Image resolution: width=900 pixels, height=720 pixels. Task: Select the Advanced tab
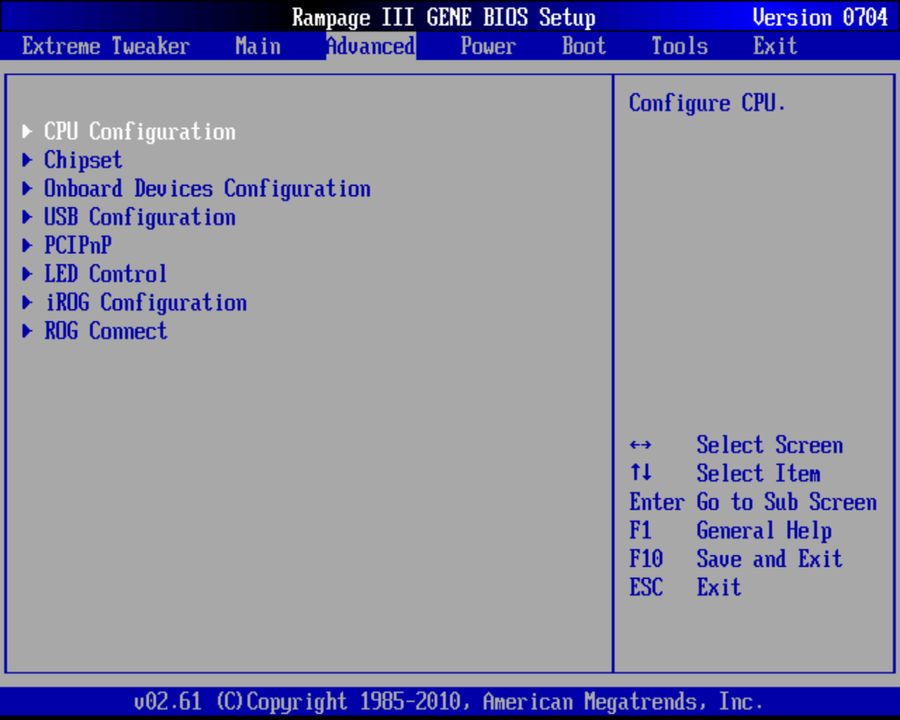click(371, 46)
